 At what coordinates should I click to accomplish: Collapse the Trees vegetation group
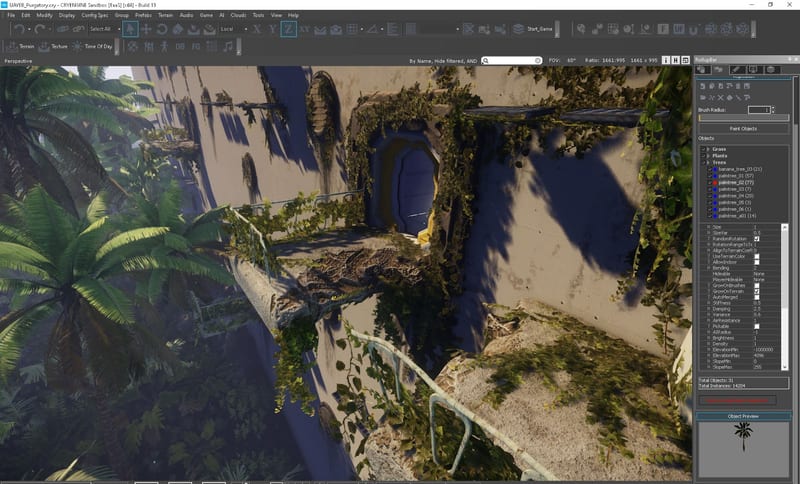[708, 163]
